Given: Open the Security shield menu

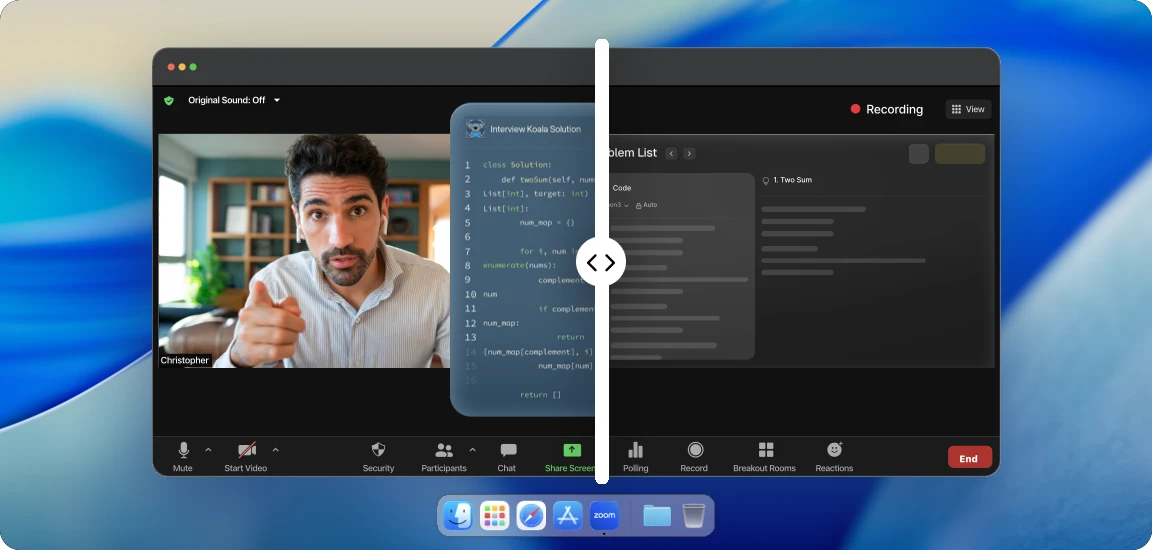Looking at the screenshot, I should pos(378,457).
